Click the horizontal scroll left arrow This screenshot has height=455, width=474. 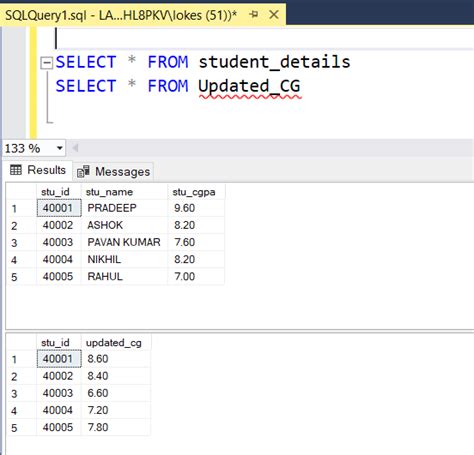[x=75, y=148]
